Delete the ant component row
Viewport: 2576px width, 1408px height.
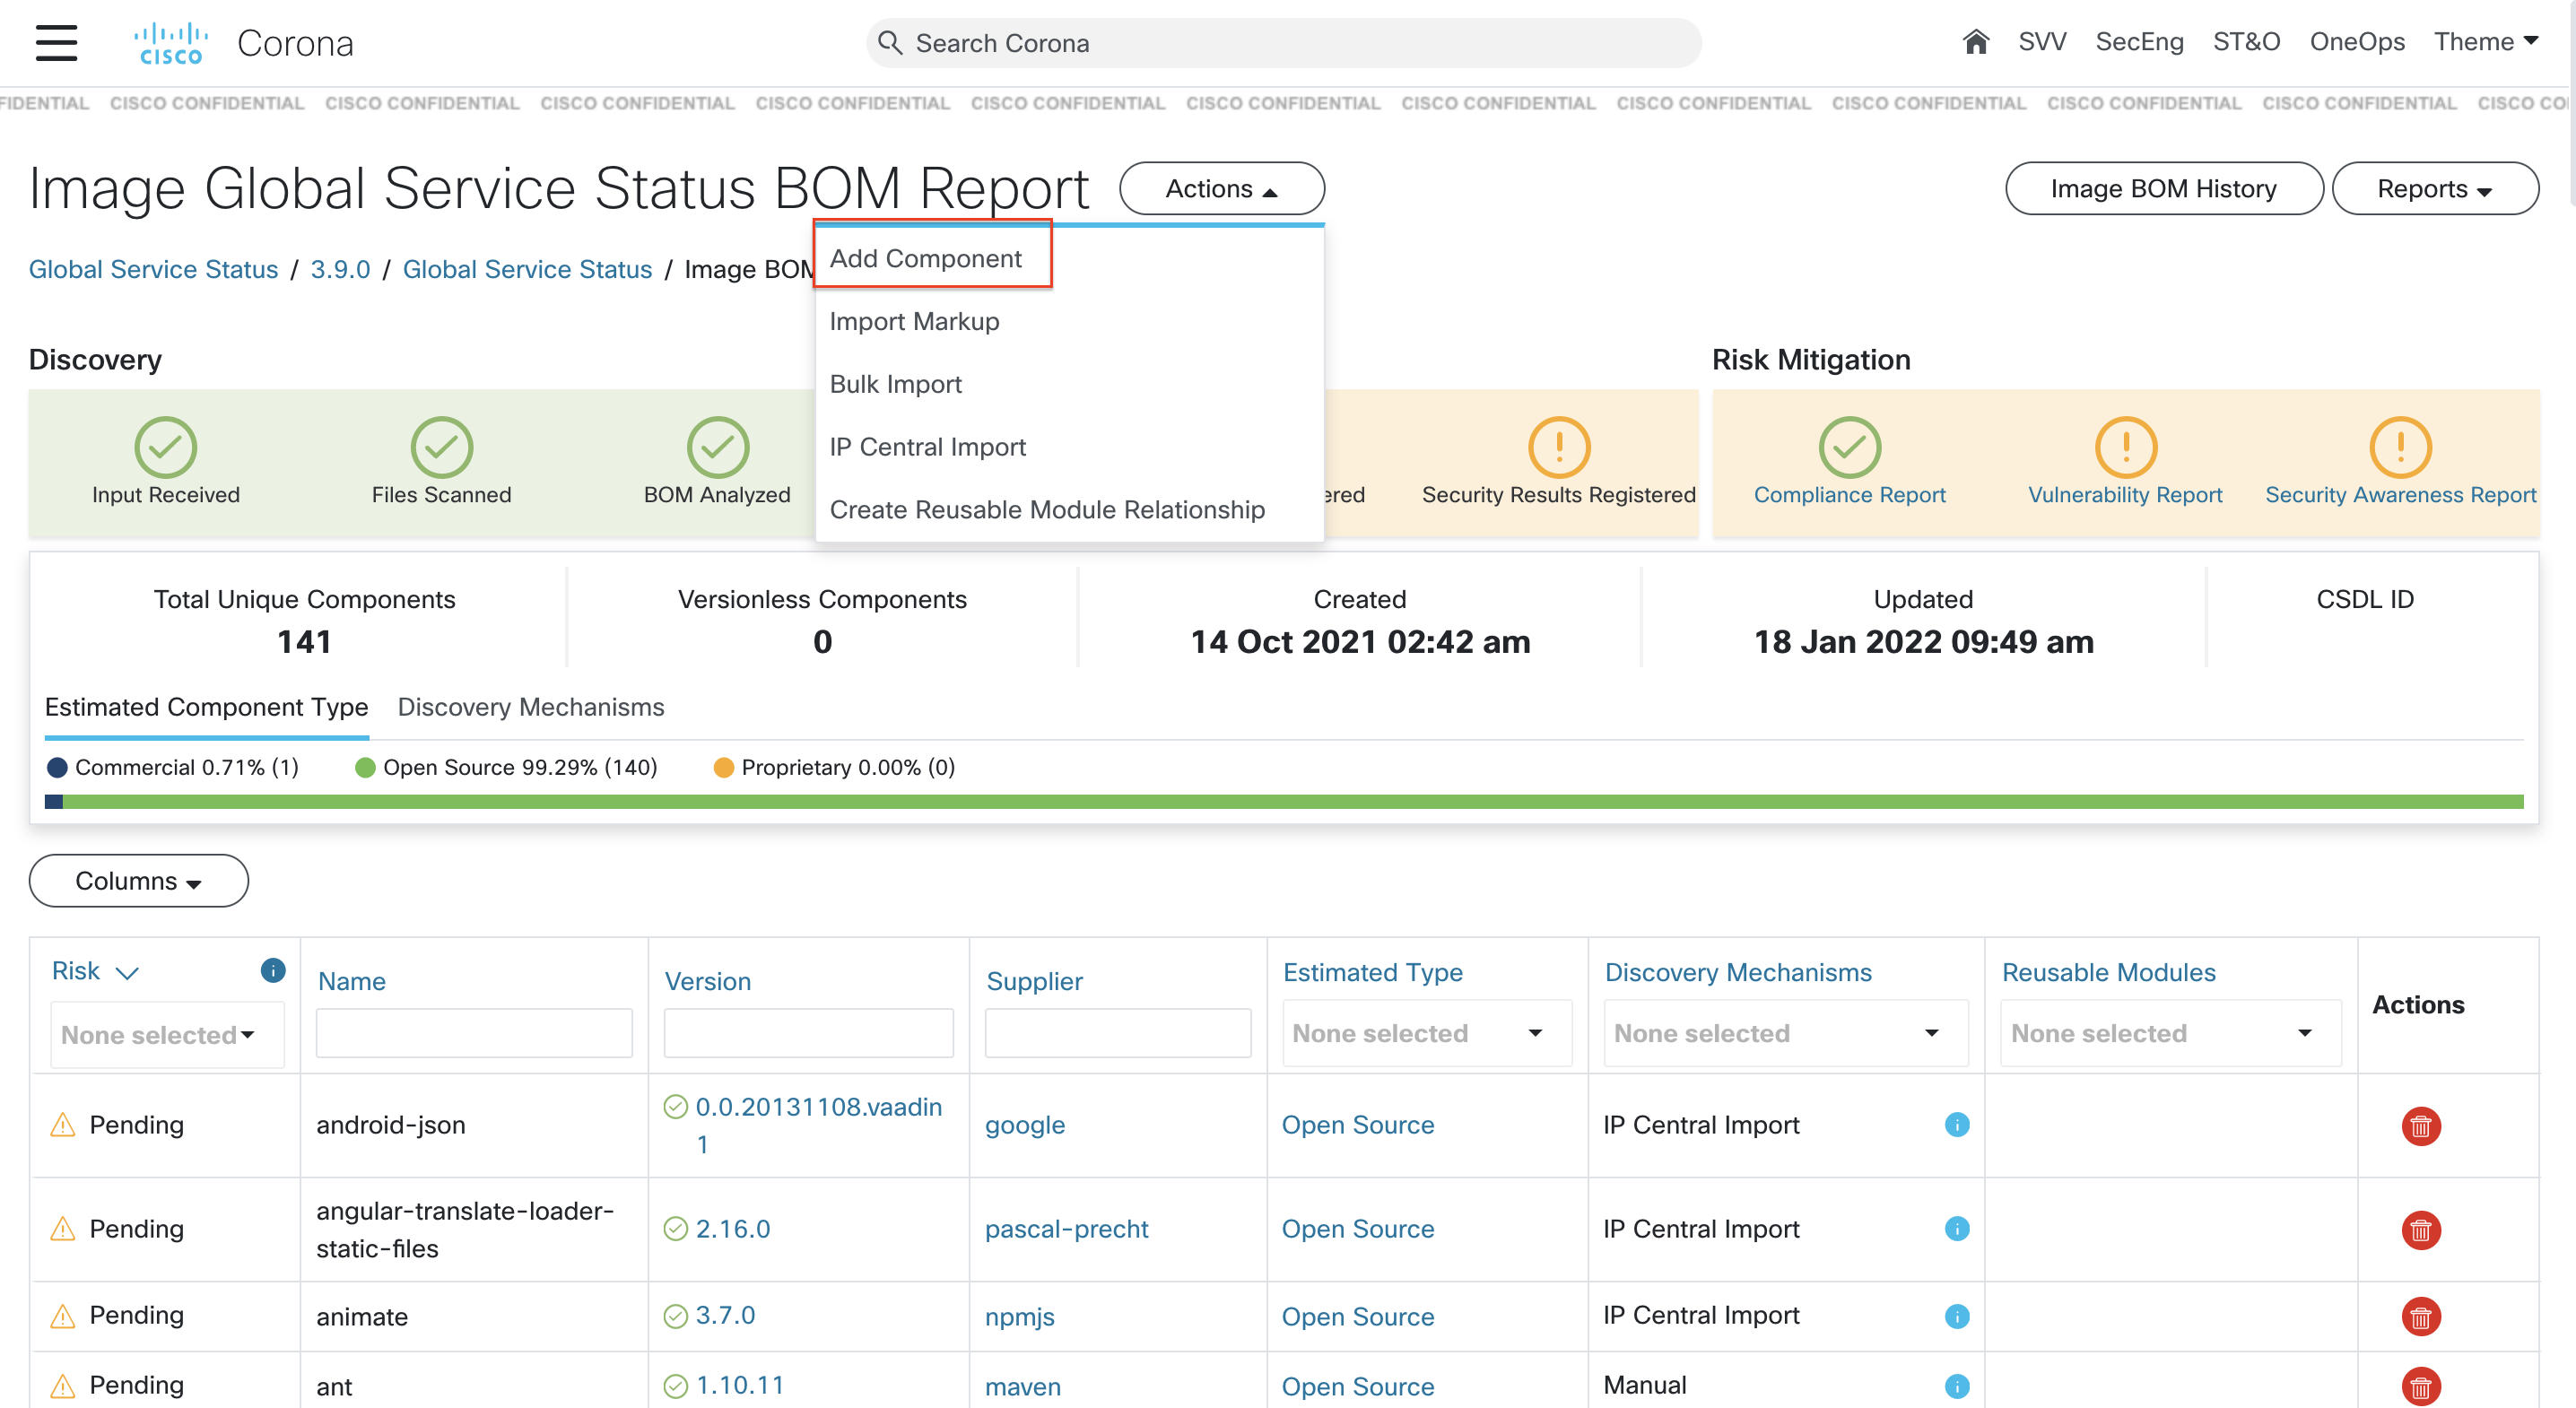point(2421,1386)
